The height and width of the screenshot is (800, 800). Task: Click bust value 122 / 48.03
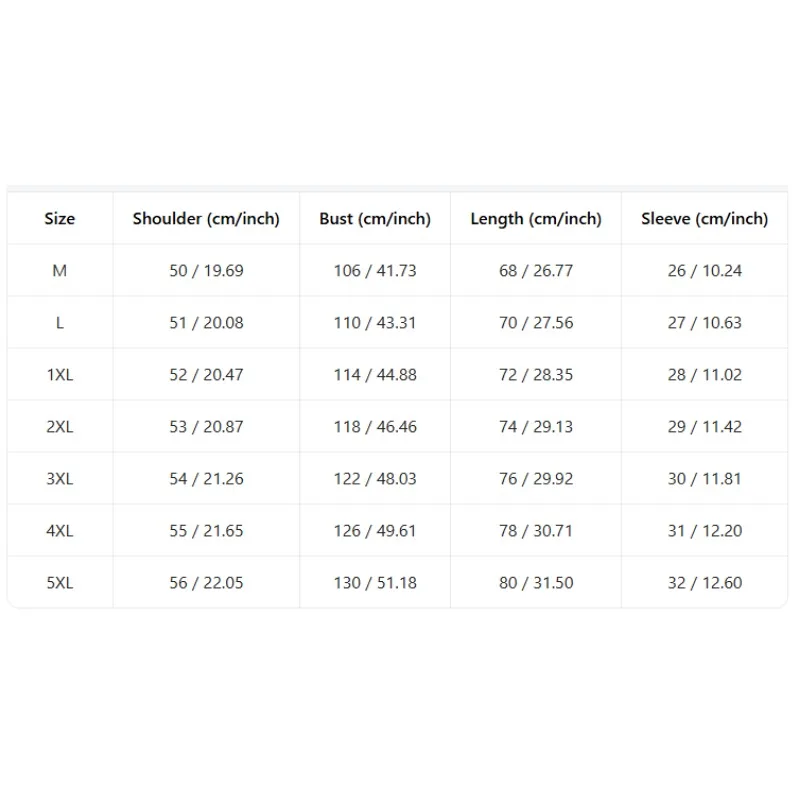tap(375, 479)
